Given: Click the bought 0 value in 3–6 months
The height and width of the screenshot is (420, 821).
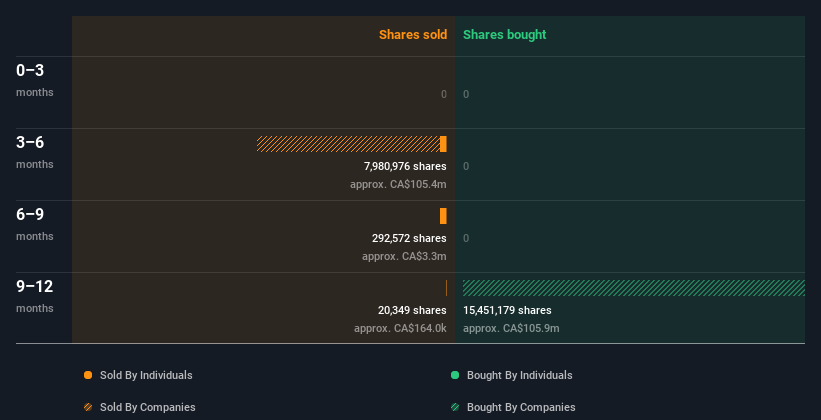Looking at the screenshot, I should [x=466, y=166].
